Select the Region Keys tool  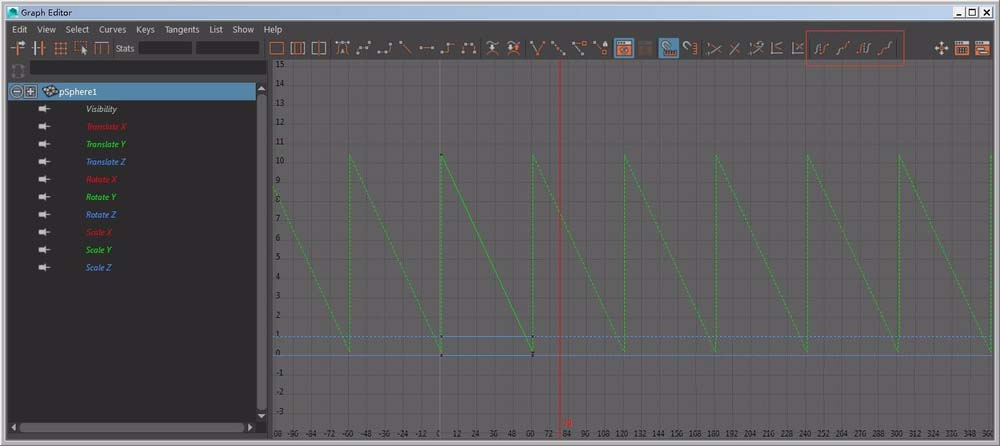click(80, 48)
